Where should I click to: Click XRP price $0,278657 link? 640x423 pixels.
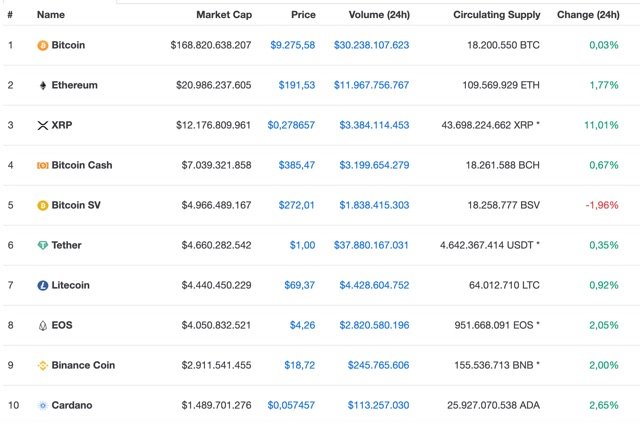291,125
